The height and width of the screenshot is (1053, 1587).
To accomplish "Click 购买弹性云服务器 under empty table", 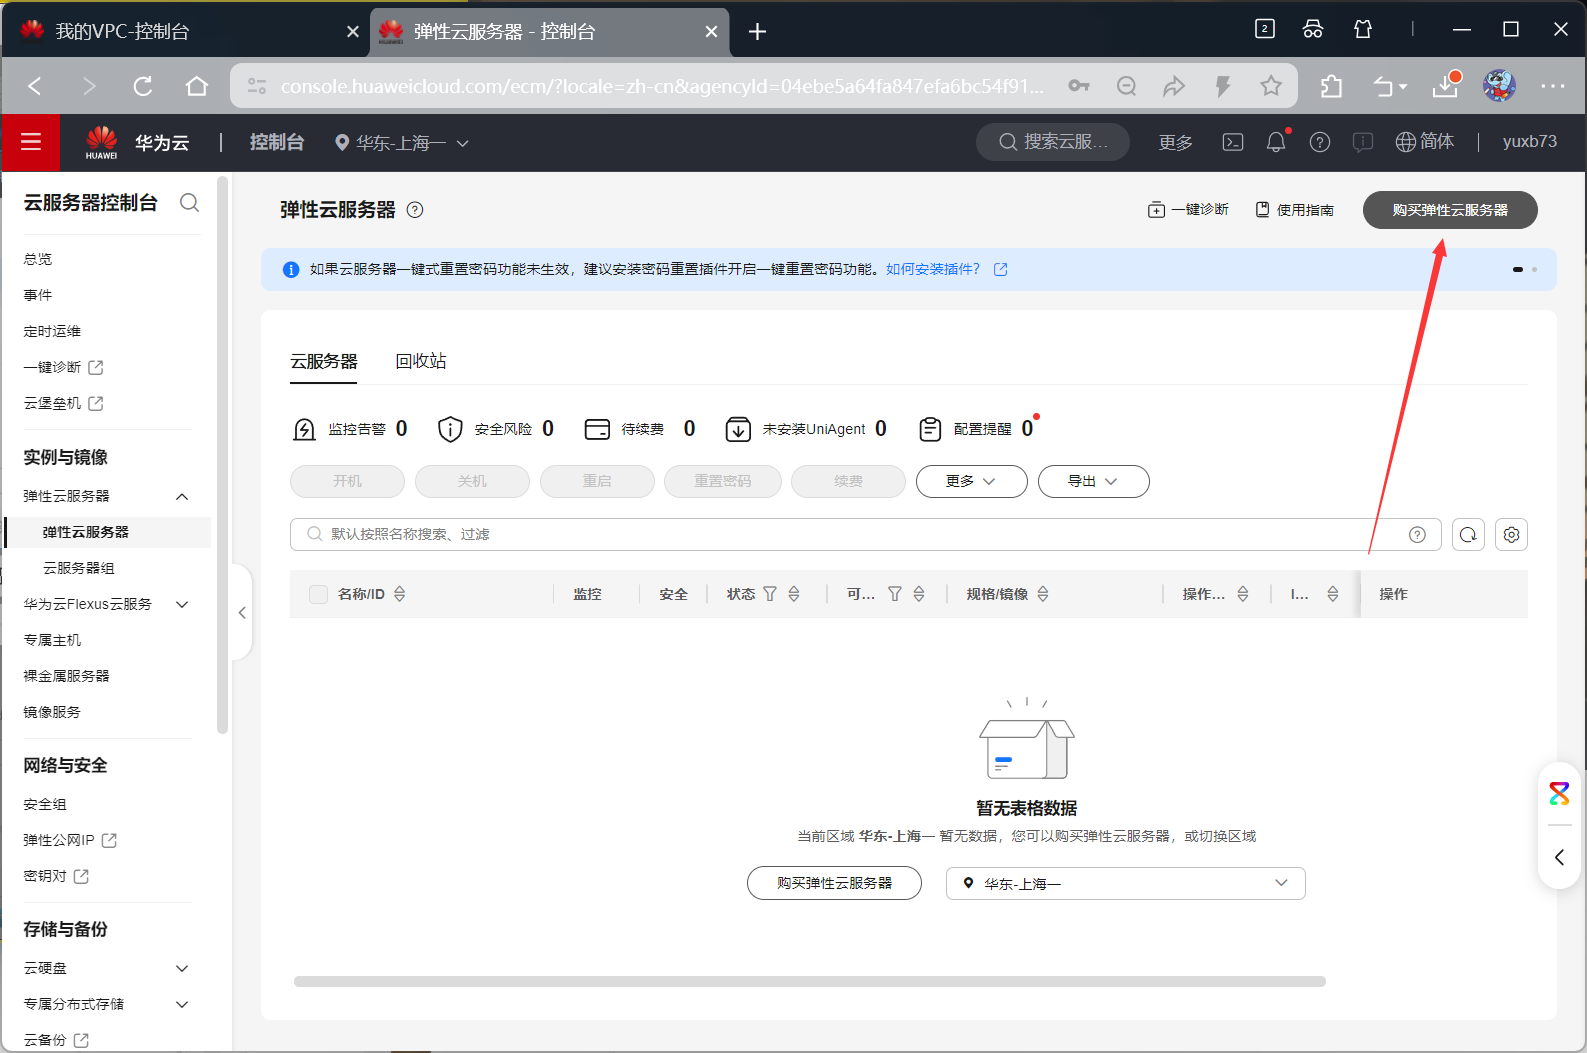I will tap(834, 883).
